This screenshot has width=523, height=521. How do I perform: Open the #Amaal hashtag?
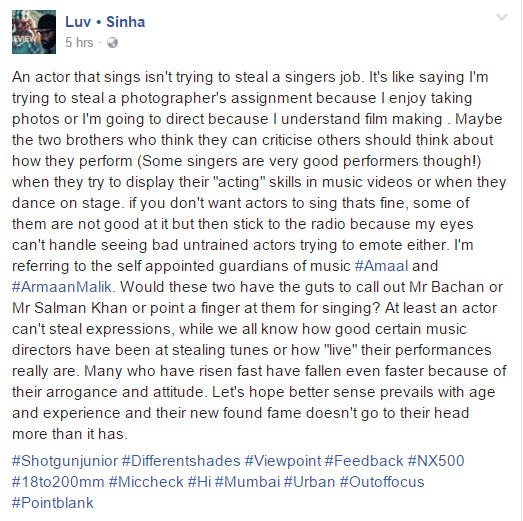[382, 266]
